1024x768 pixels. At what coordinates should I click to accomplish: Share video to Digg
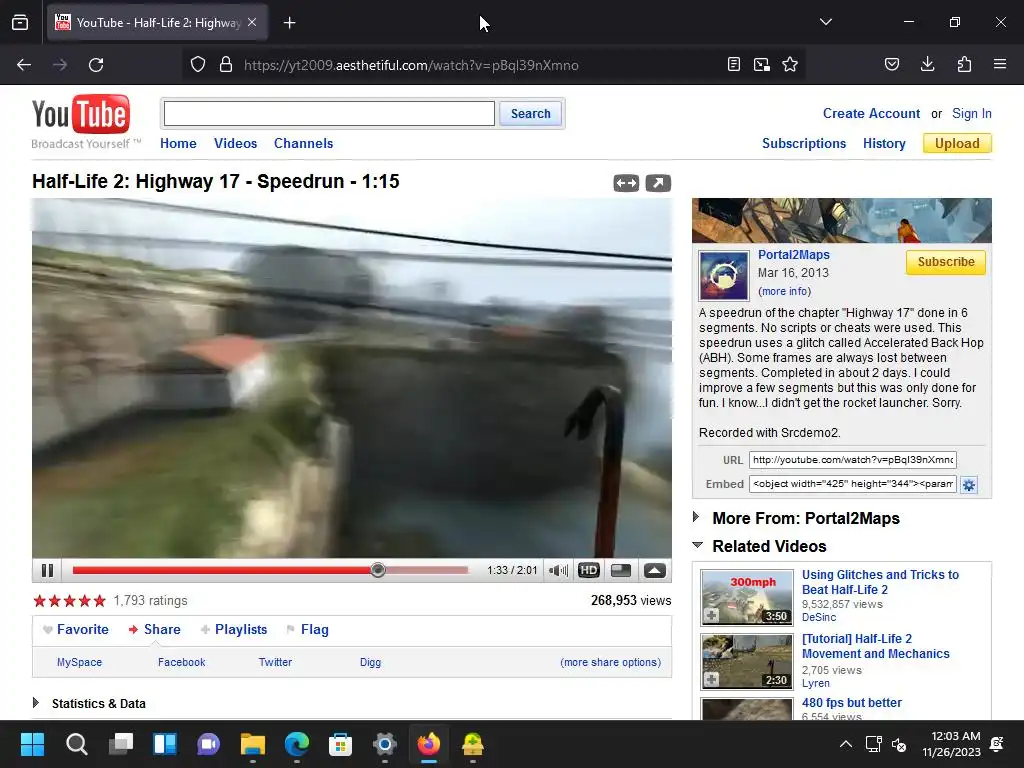[x=370, y=662]
